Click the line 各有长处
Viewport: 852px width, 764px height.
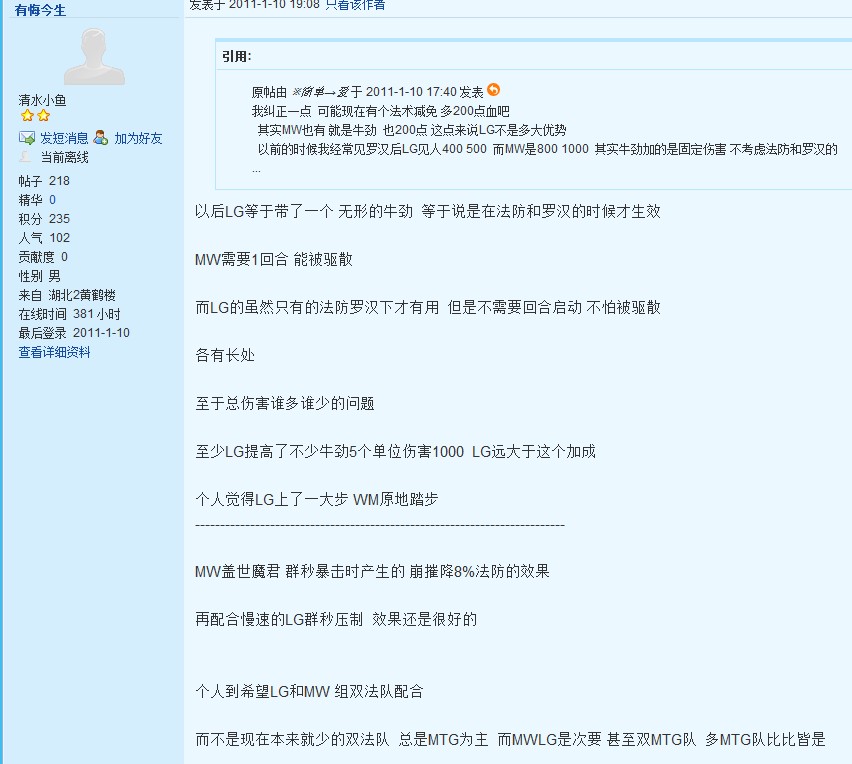click(x=225, y=355)
